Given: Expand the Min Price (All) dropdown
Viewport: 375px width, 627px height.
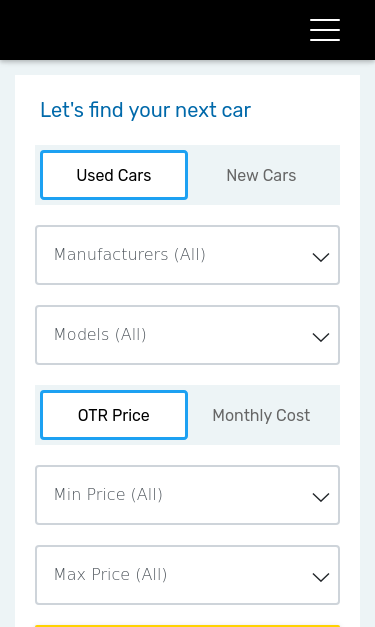Looking at the screenshot, I should (x=188, y=495).
